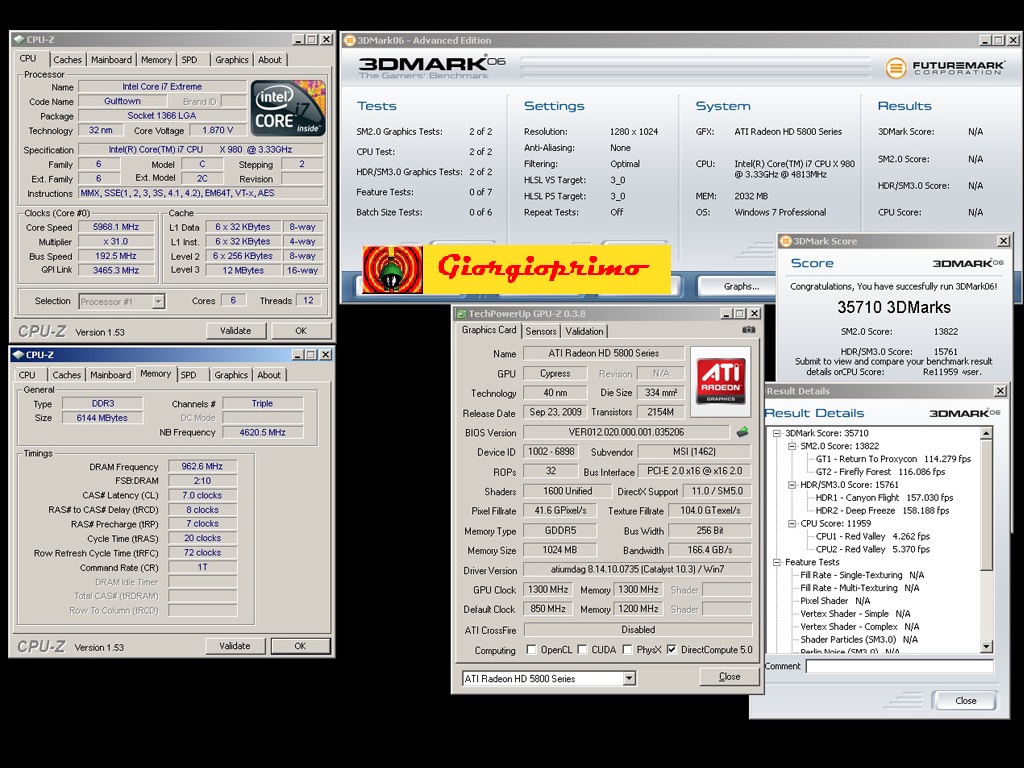Click the Release Date value Sep 23, 2009
The image size is (1024, 768).
coord(555,412)
